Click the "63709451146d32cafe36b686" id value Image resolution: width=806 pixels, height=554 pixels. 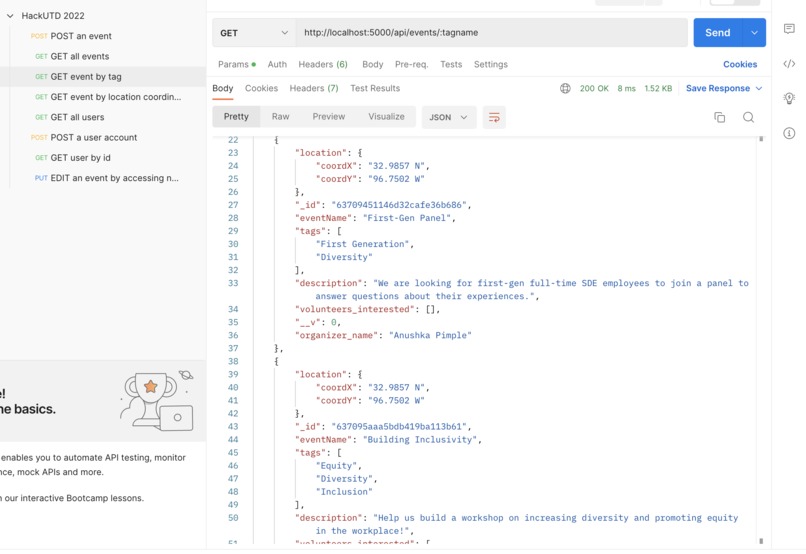(x=399, y=205)
